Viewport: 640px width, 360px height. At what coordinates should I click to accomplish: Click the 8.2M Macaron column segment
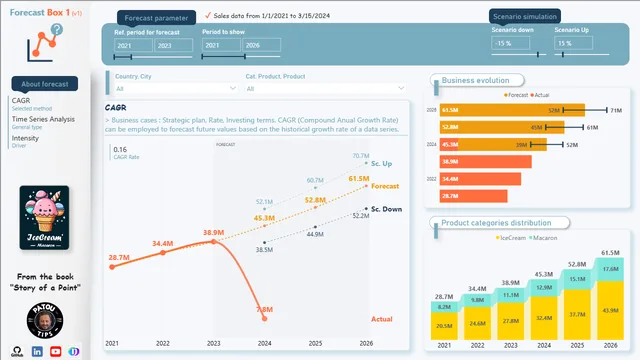coord(444,307)
